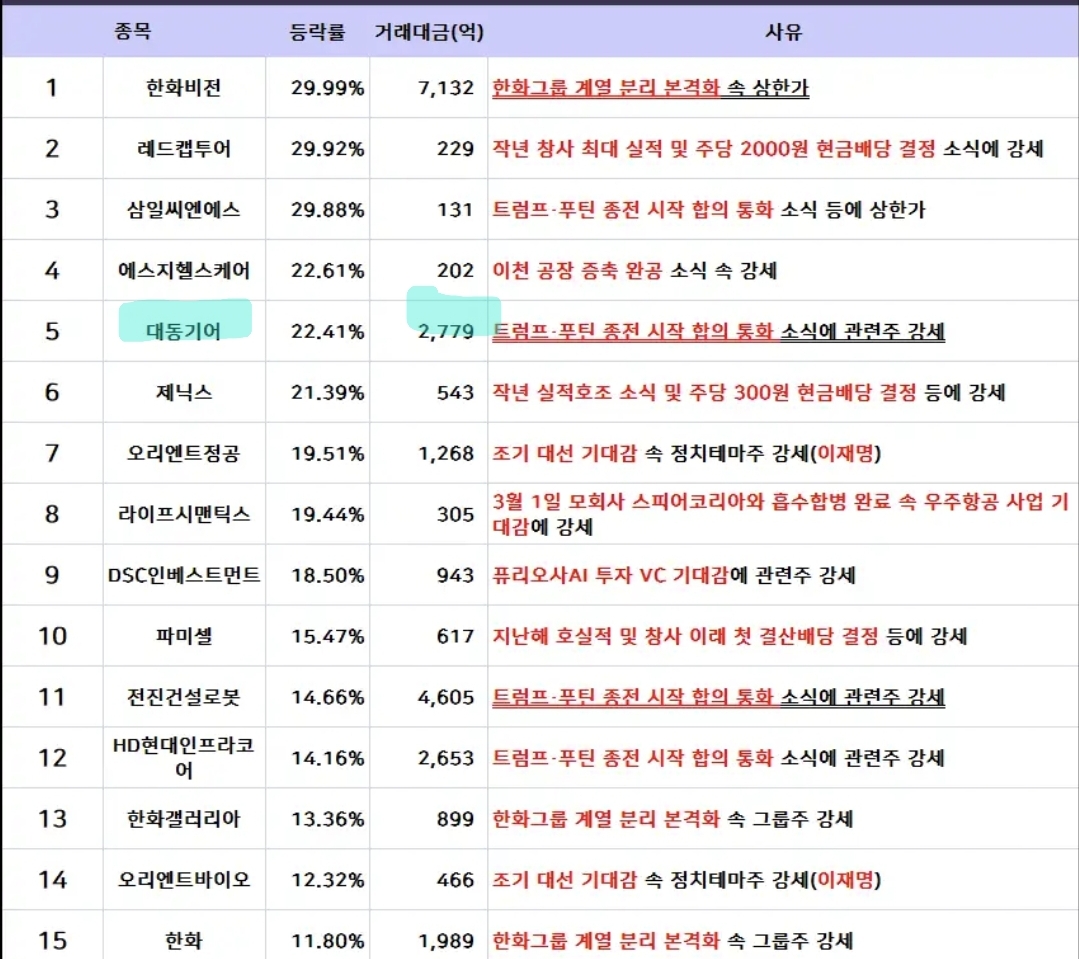Click the 19.44% change rate value
Viewport: 1079px width, 959px height.
[x=327, y=514]
